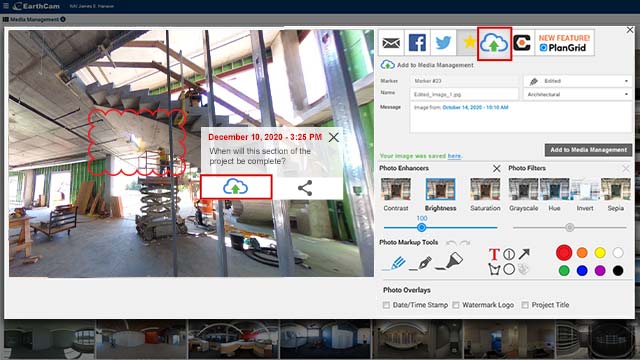Apply the Grayscale photo filter
This screenshot has height=360, width=640.
tap(524, 190)
